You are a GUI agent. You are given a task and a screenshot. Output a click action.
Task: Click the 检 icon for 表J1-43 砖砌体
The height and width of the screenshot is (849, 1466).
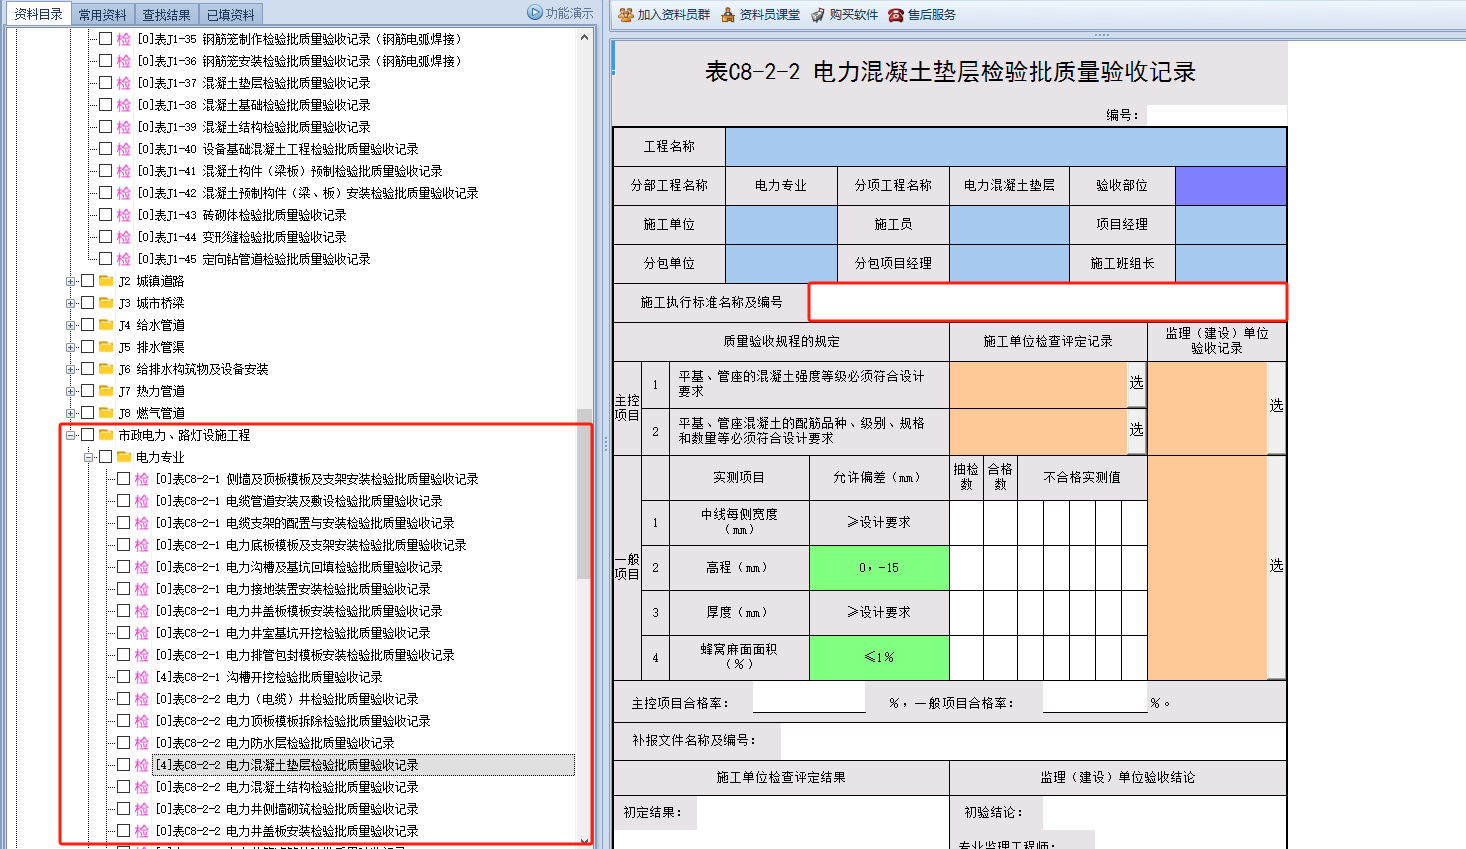(x=124, y=215)
